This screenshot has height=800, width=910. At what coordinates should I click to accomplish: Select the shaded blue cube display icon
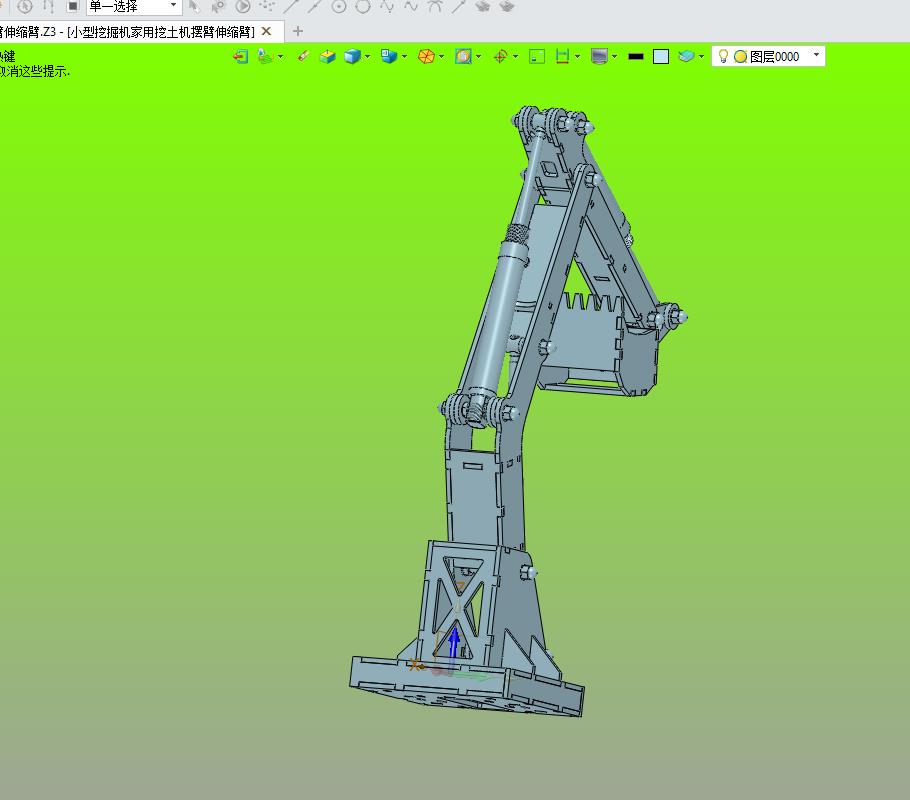[352, 56]
